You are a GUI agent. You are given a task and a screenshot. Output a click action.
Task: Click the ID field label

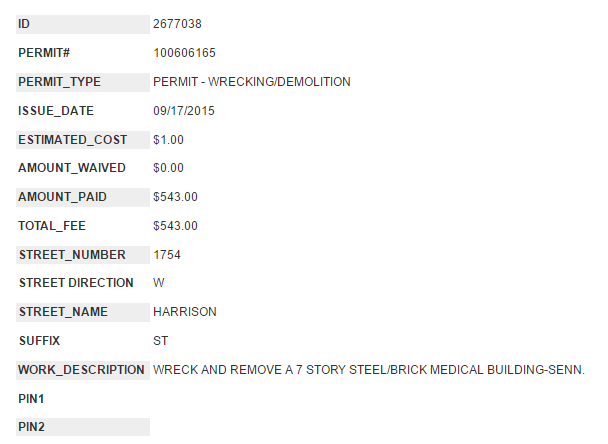[x=24, y=23]
